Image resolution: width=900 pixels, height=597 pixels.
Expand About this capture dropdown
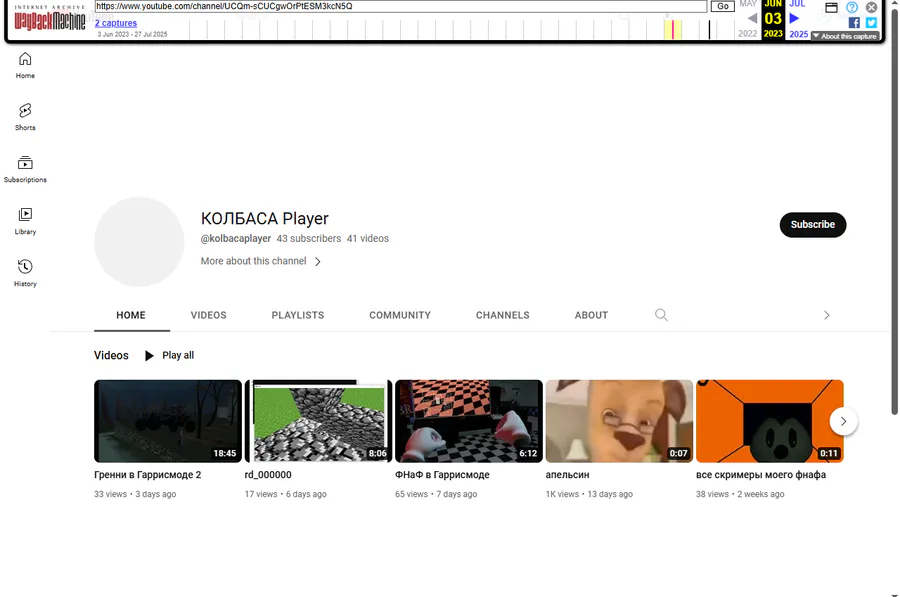845,36
